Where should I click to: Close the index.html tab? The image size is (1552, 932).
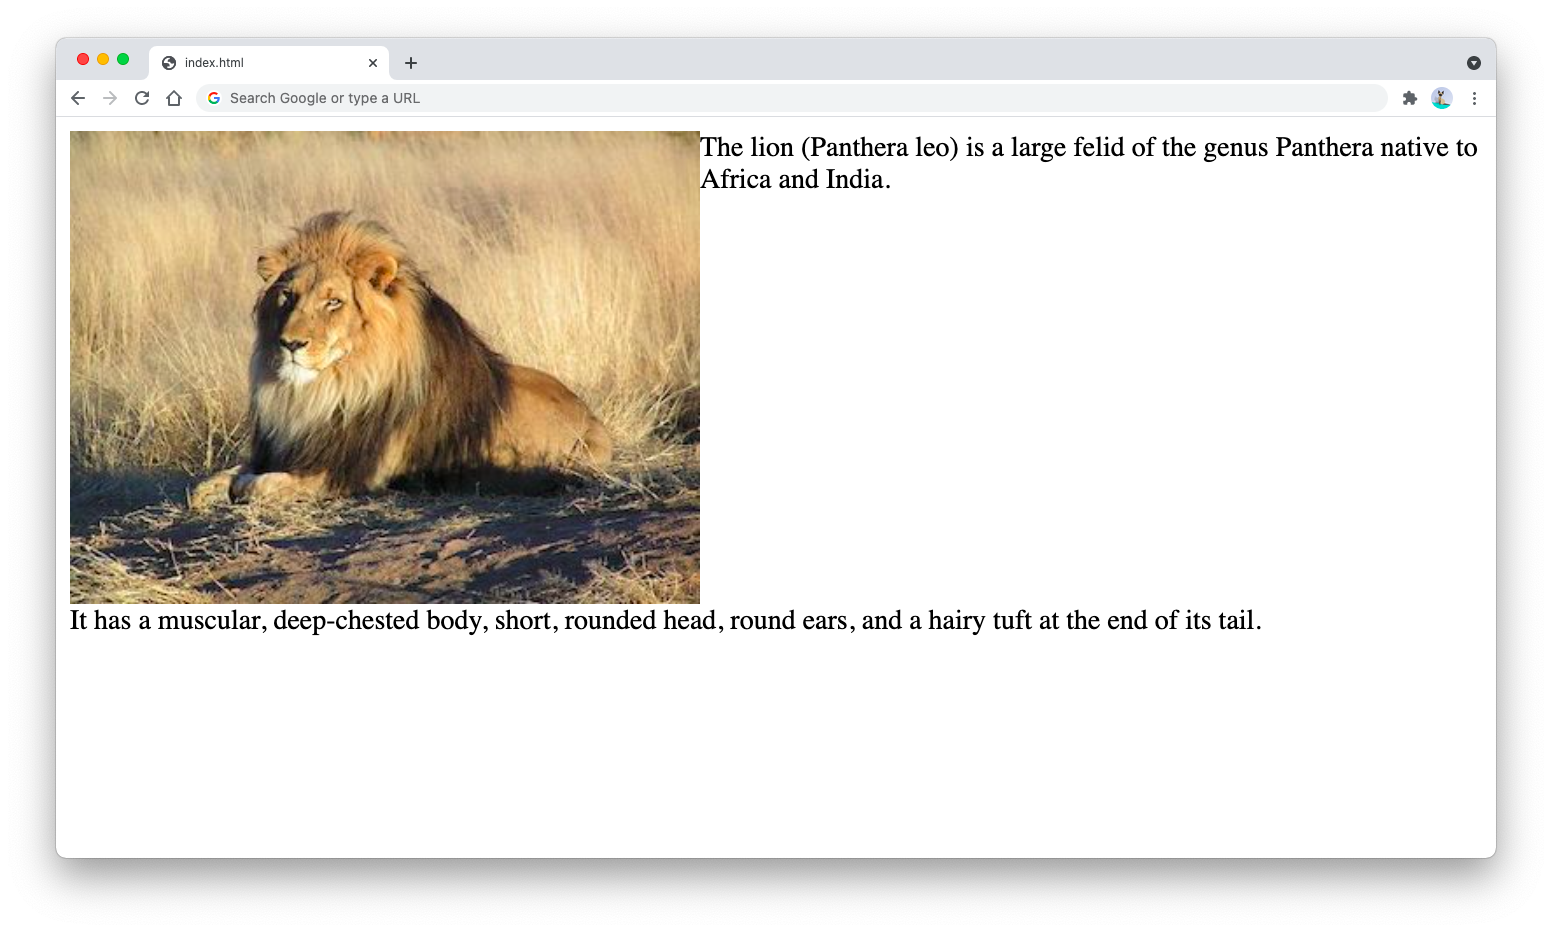point(373,63)
